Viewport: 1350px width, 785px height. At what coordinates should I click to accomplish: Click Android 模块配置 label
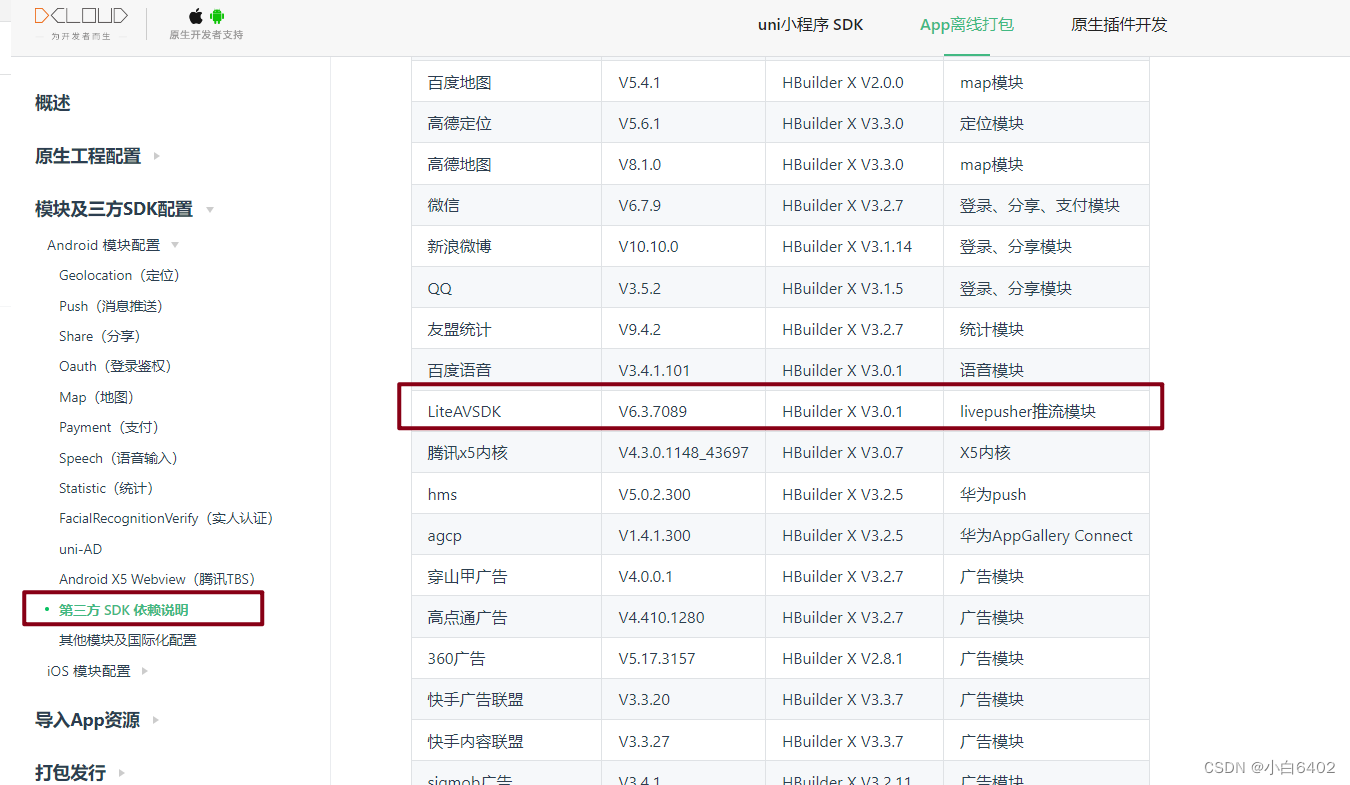(103, 245)
